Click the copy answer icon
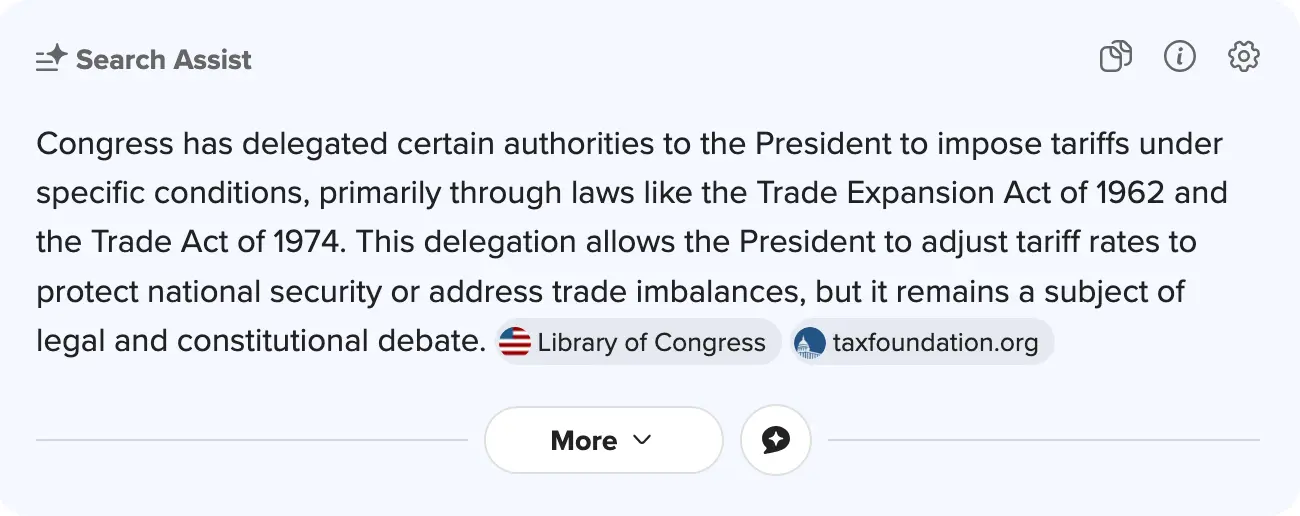1300x516 pixels. (1116, 57)
